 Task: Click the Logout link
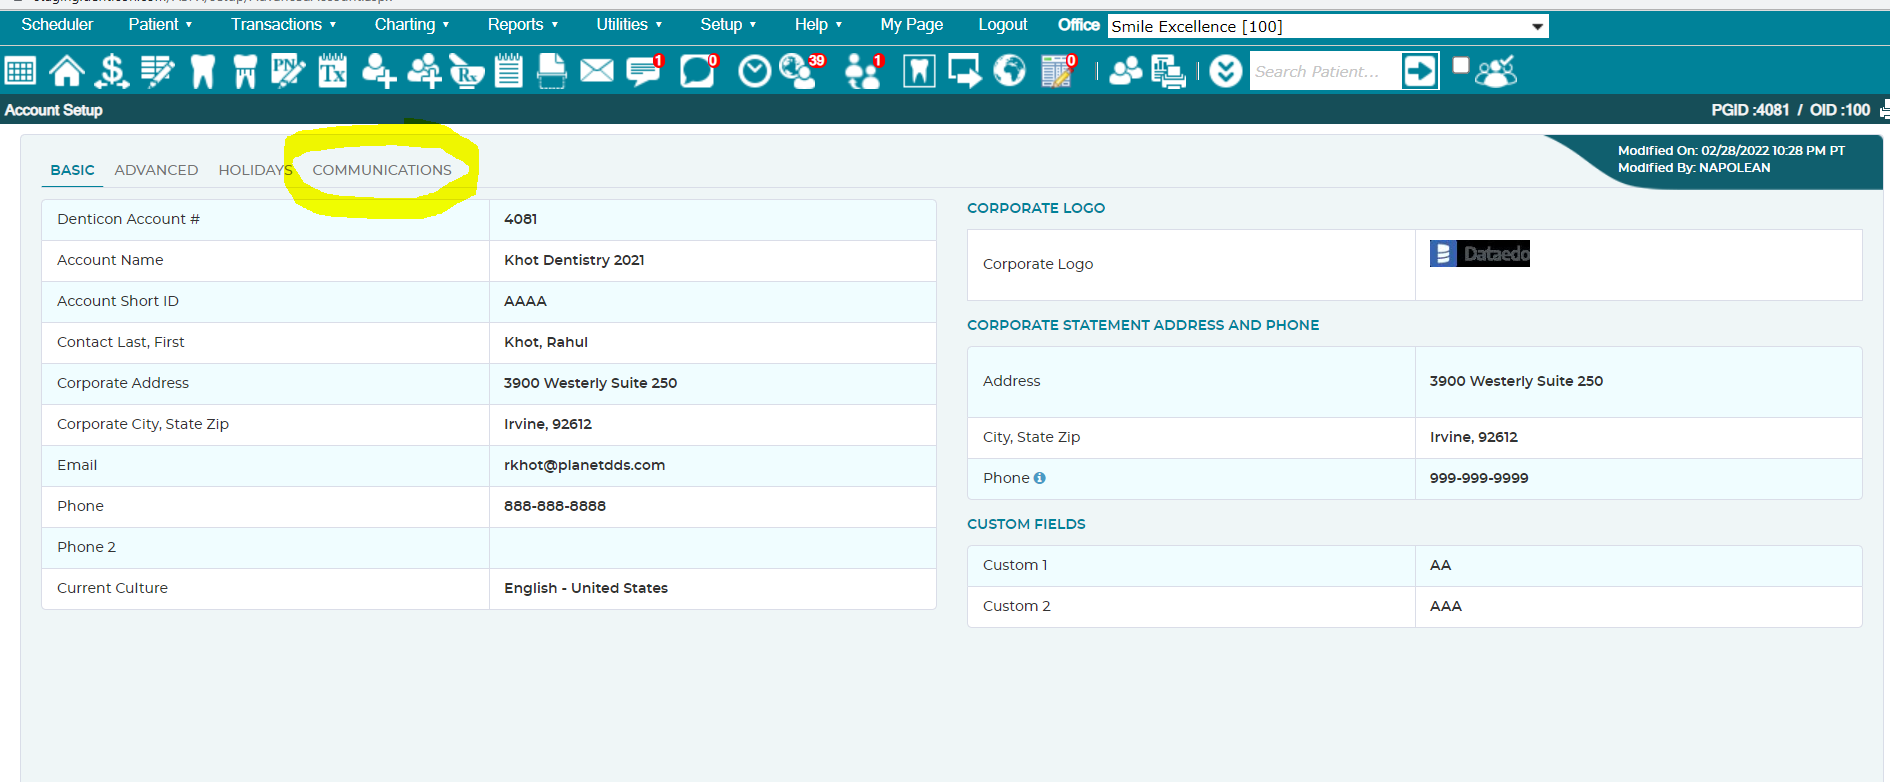[x=1002, y=25]
